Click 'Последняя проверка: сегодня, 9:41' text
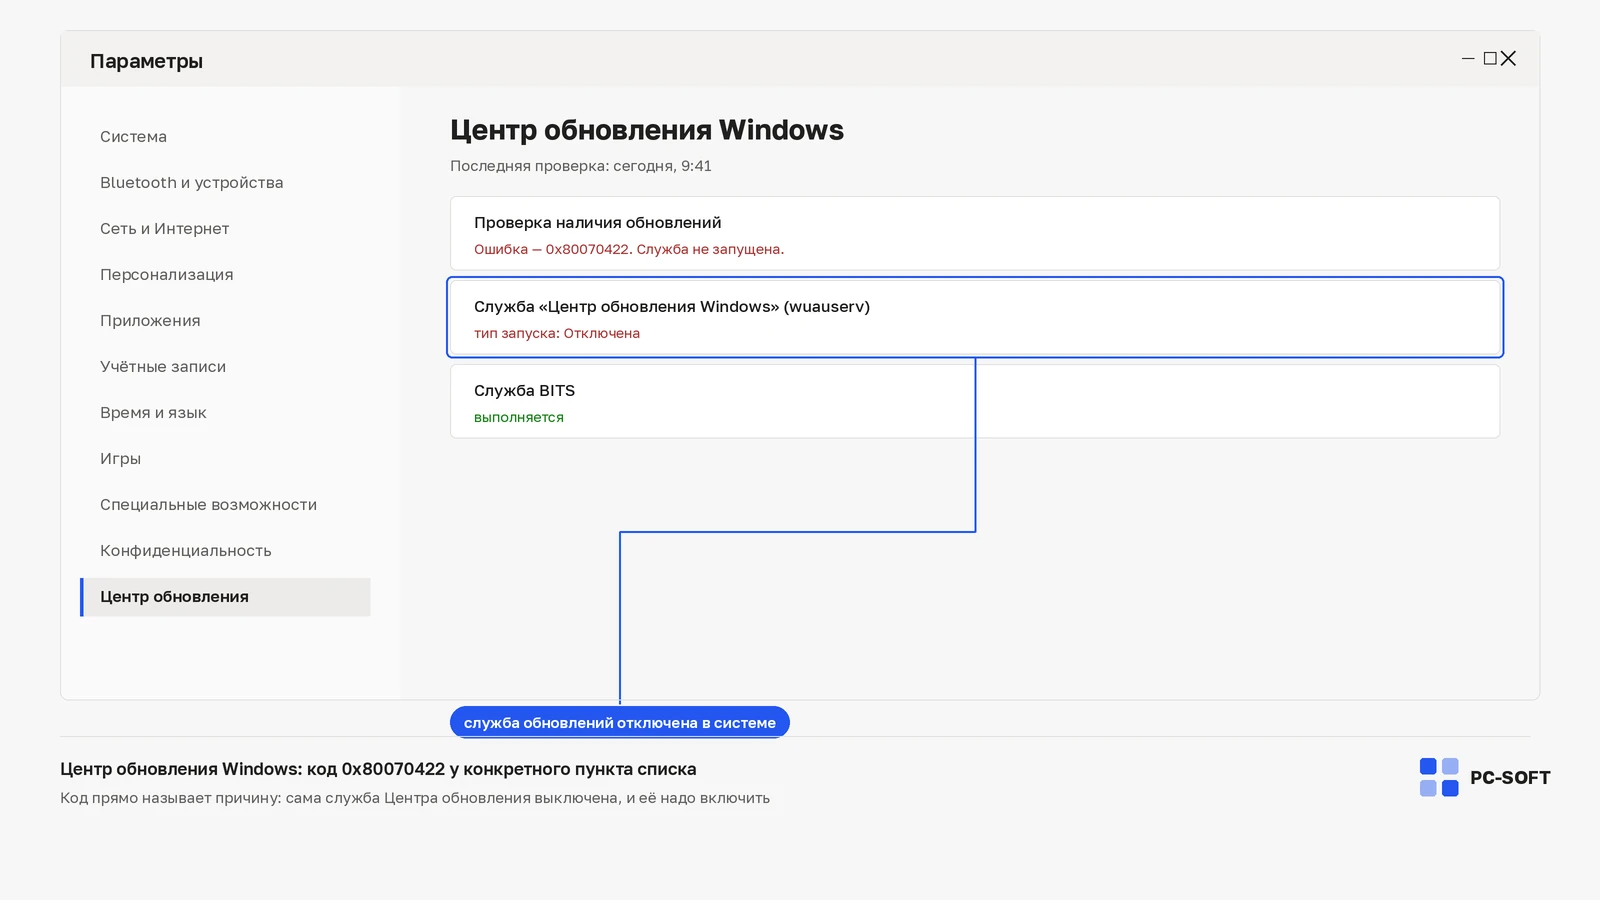The width and height of the screenshot is (1600, 900). (581, 166)
